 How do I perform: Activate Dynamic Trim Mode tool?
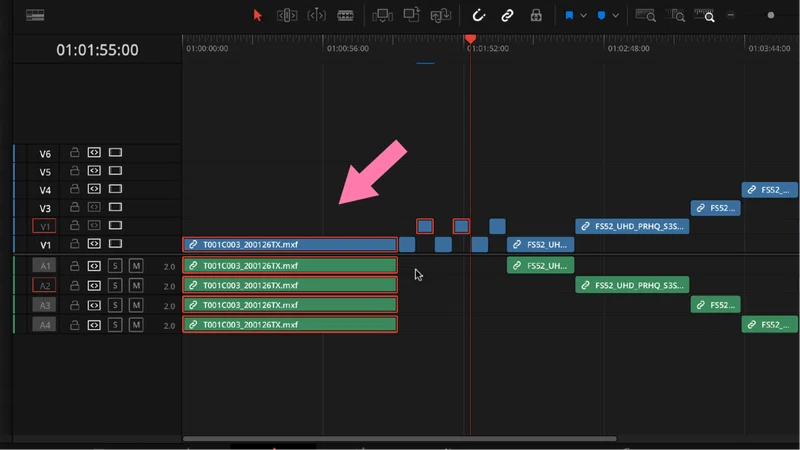click(316, 15)
